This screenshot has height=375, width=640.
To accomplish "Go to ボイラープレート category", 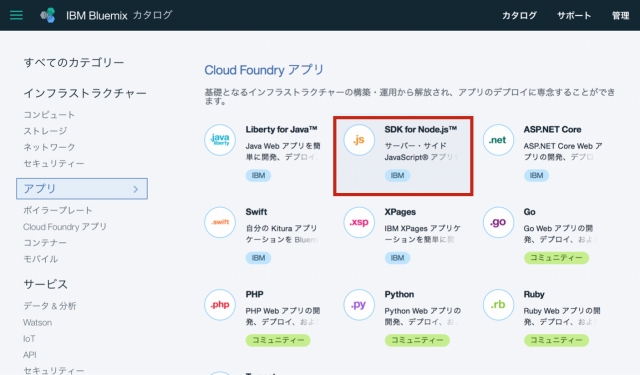I will [58, 210].
